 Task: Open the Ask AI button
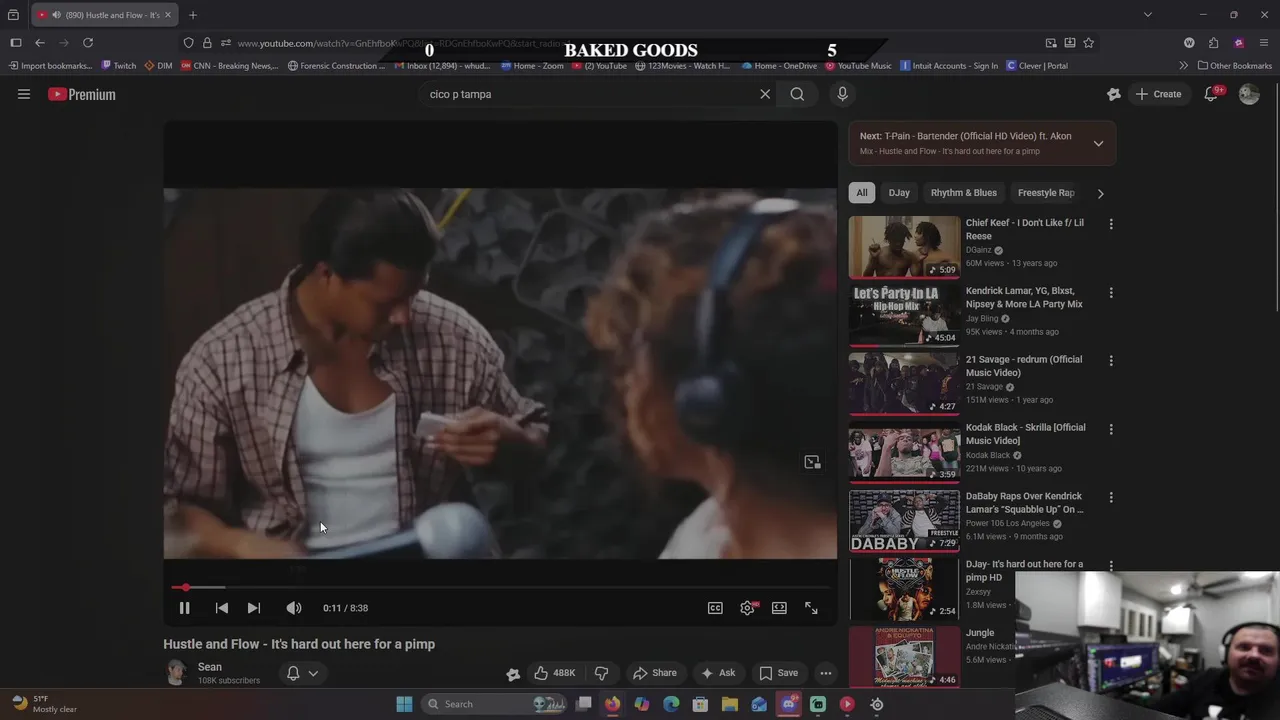point(718,673)
